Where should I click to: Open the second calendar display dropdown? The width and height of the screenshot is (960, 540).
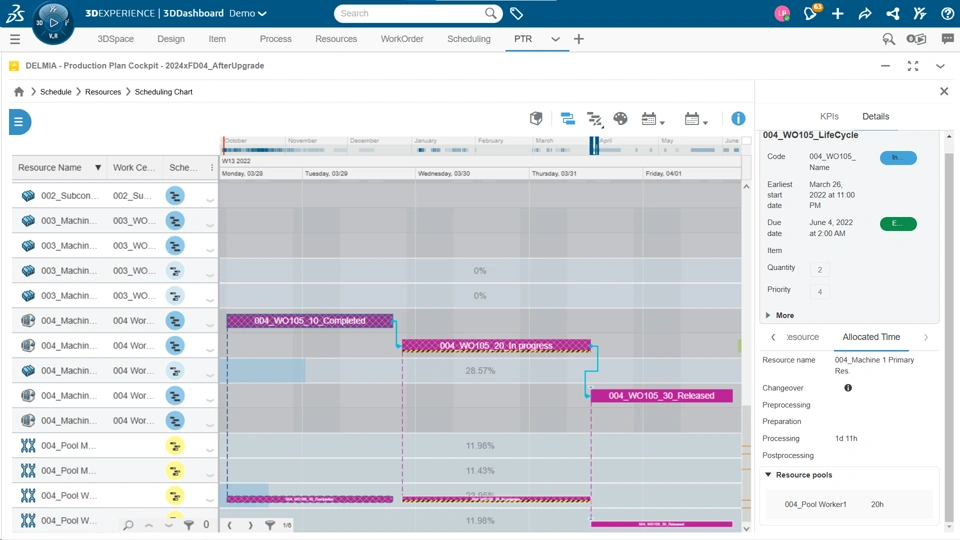696,119
